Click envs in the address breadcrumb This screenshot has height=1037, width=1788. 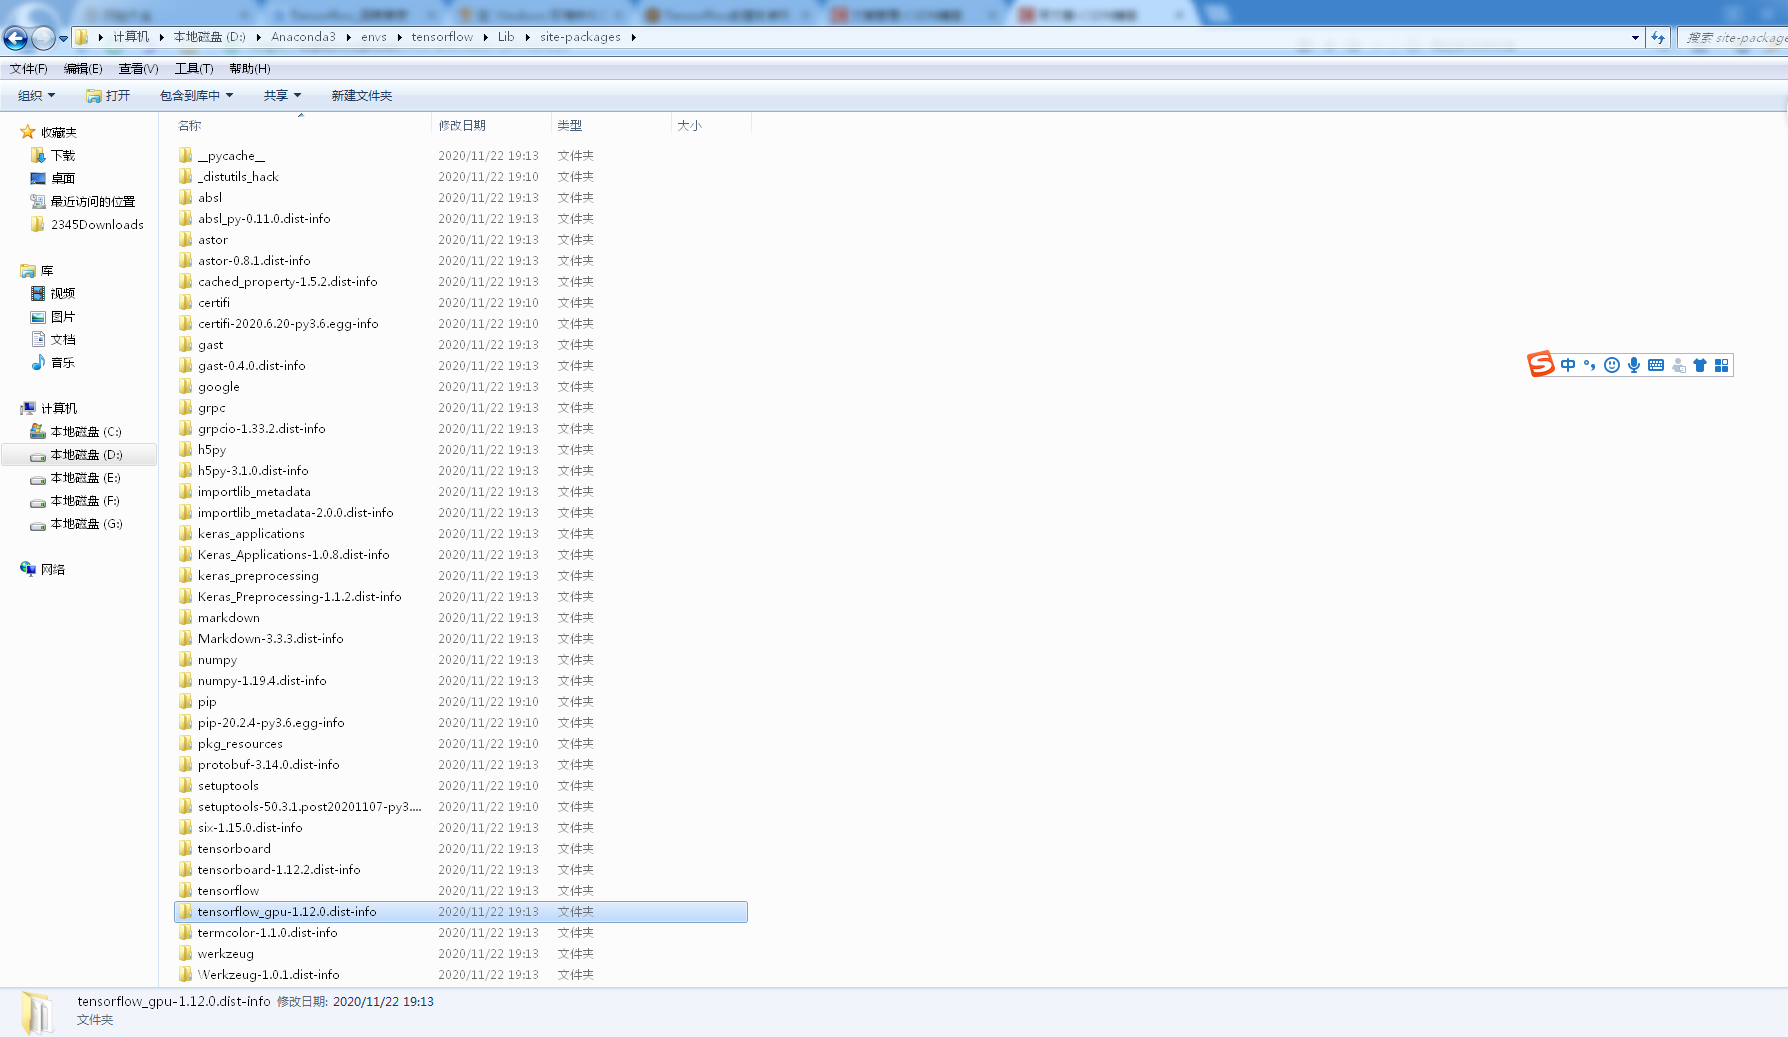[x=374, y=37]
